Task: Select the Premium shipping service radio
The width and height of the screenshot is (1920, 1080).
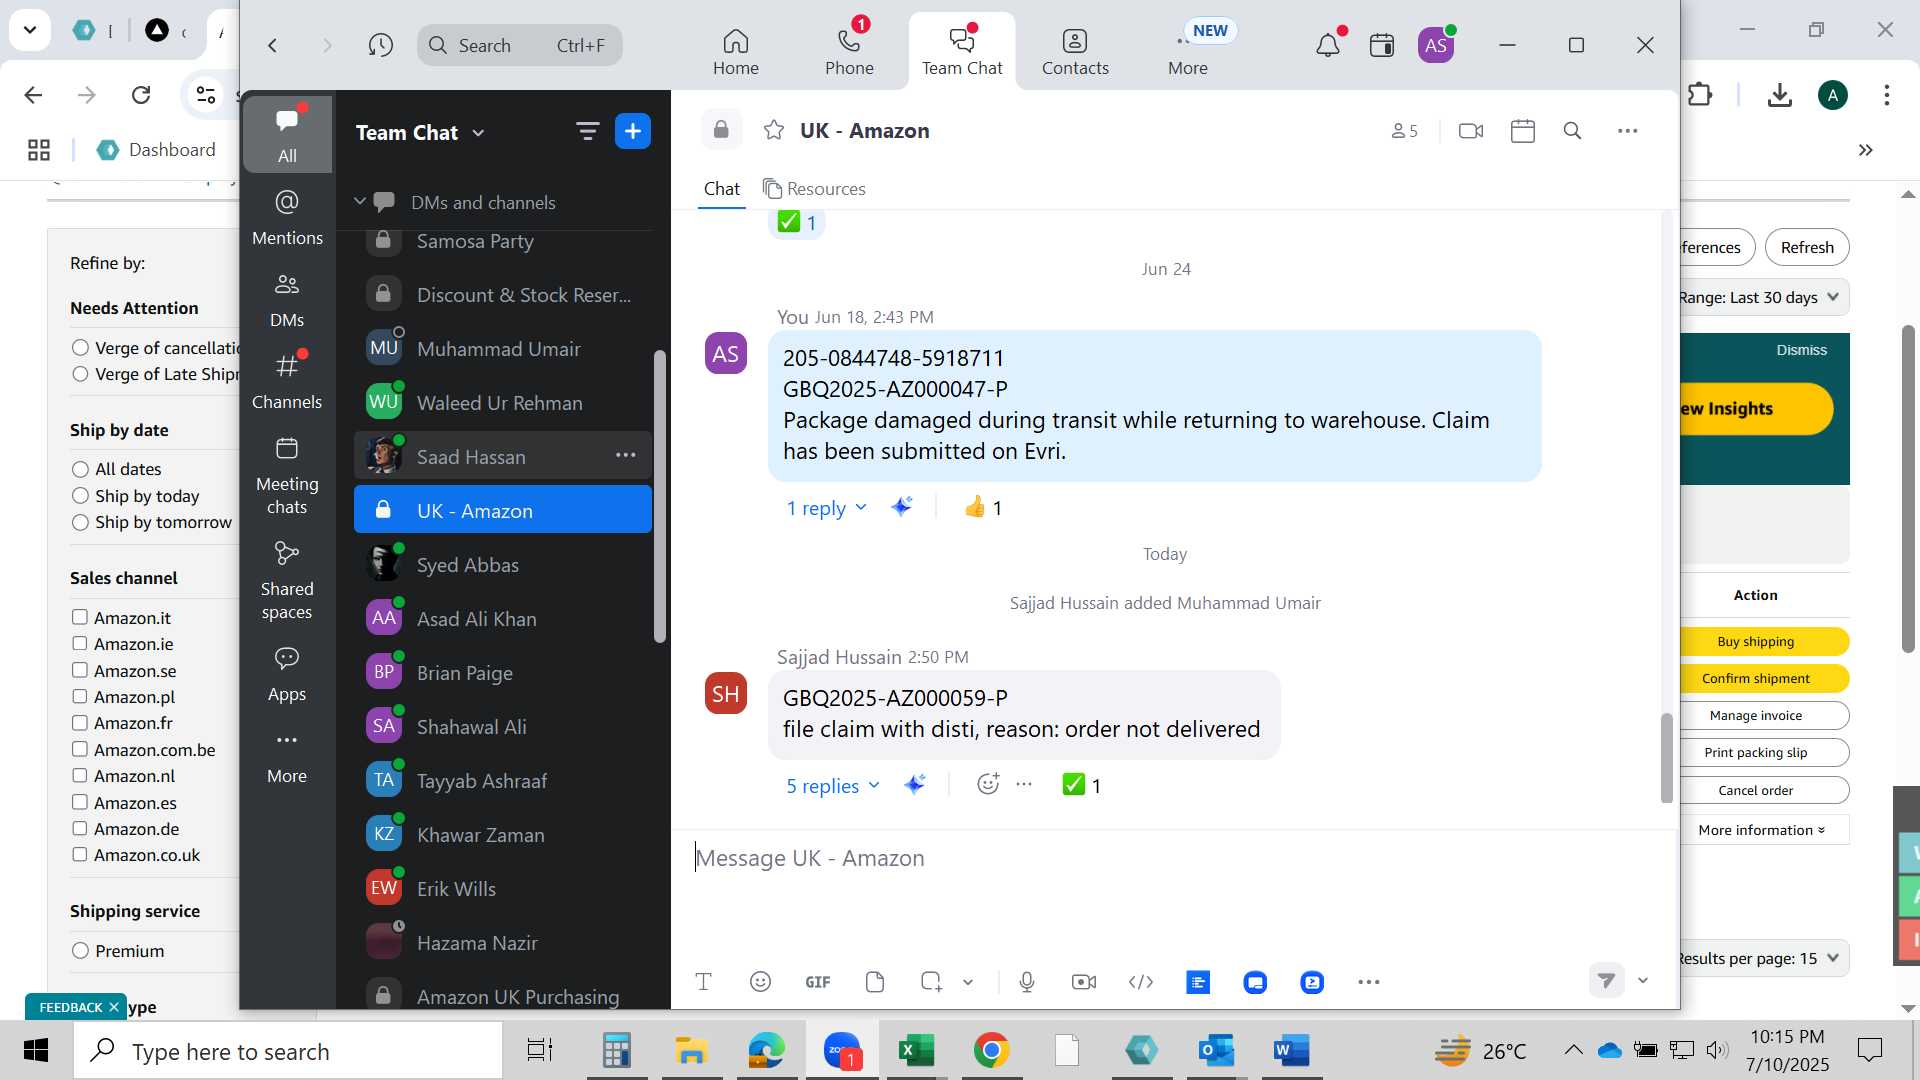Action: 80,951
